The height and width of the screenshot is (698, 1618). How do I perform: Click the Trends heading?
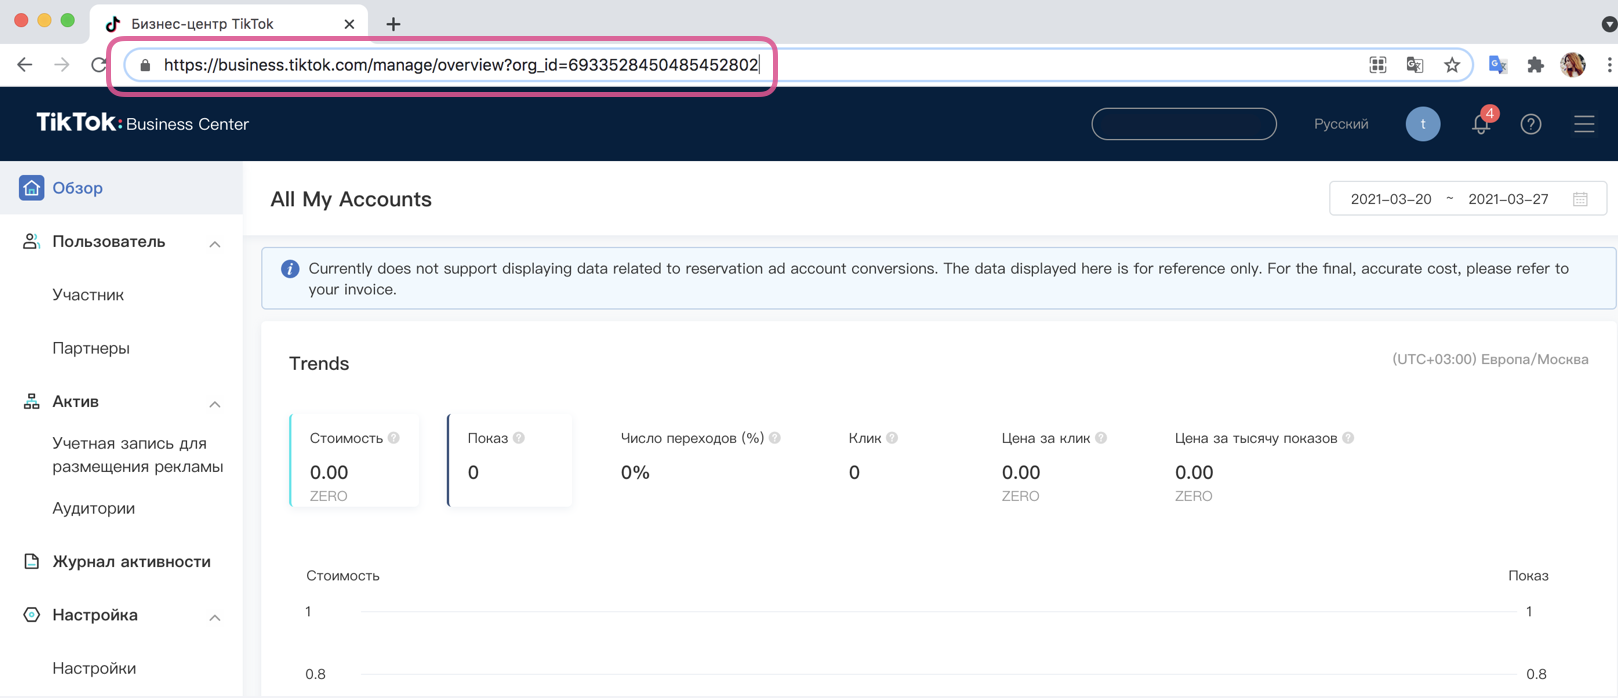pos(319,363)
